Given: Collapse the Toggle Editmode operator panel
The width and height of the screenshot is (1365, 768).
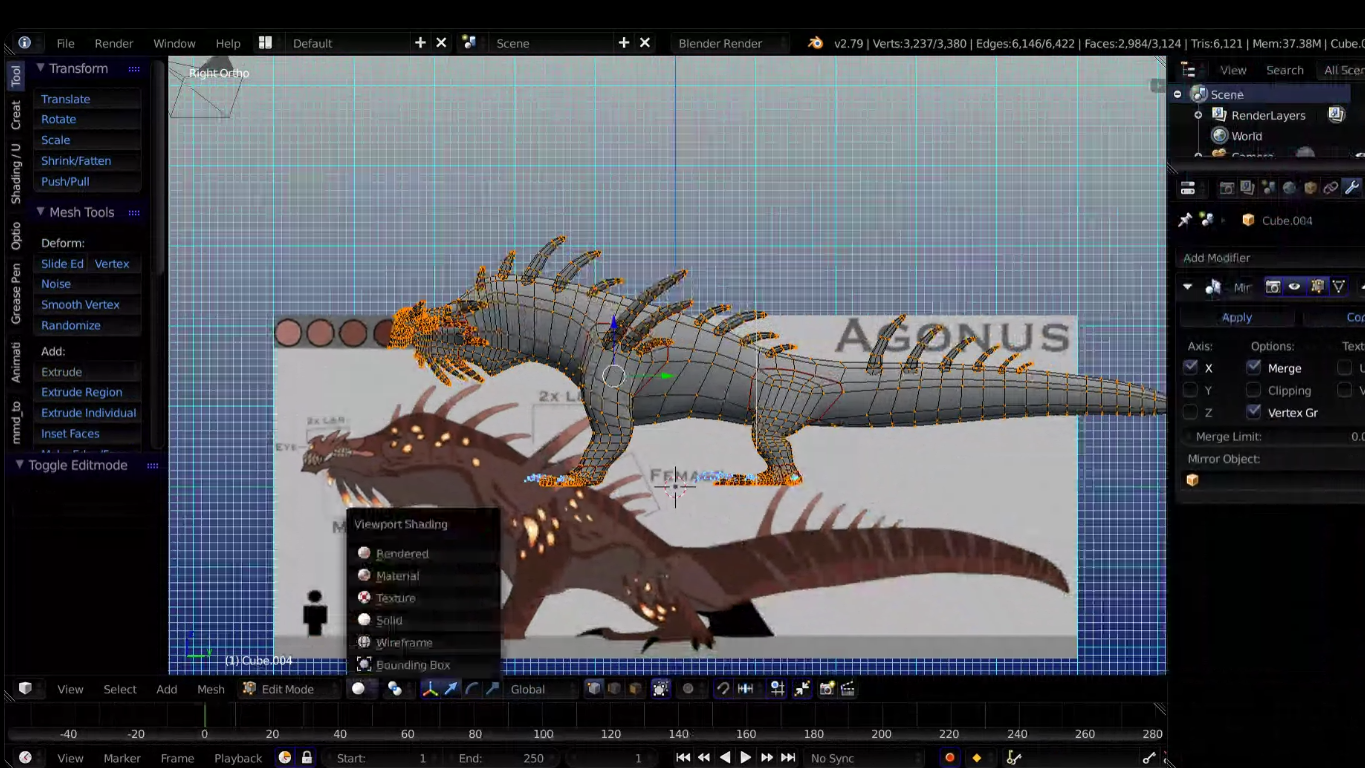Looking at the screenshot, I should coord(19,465).
